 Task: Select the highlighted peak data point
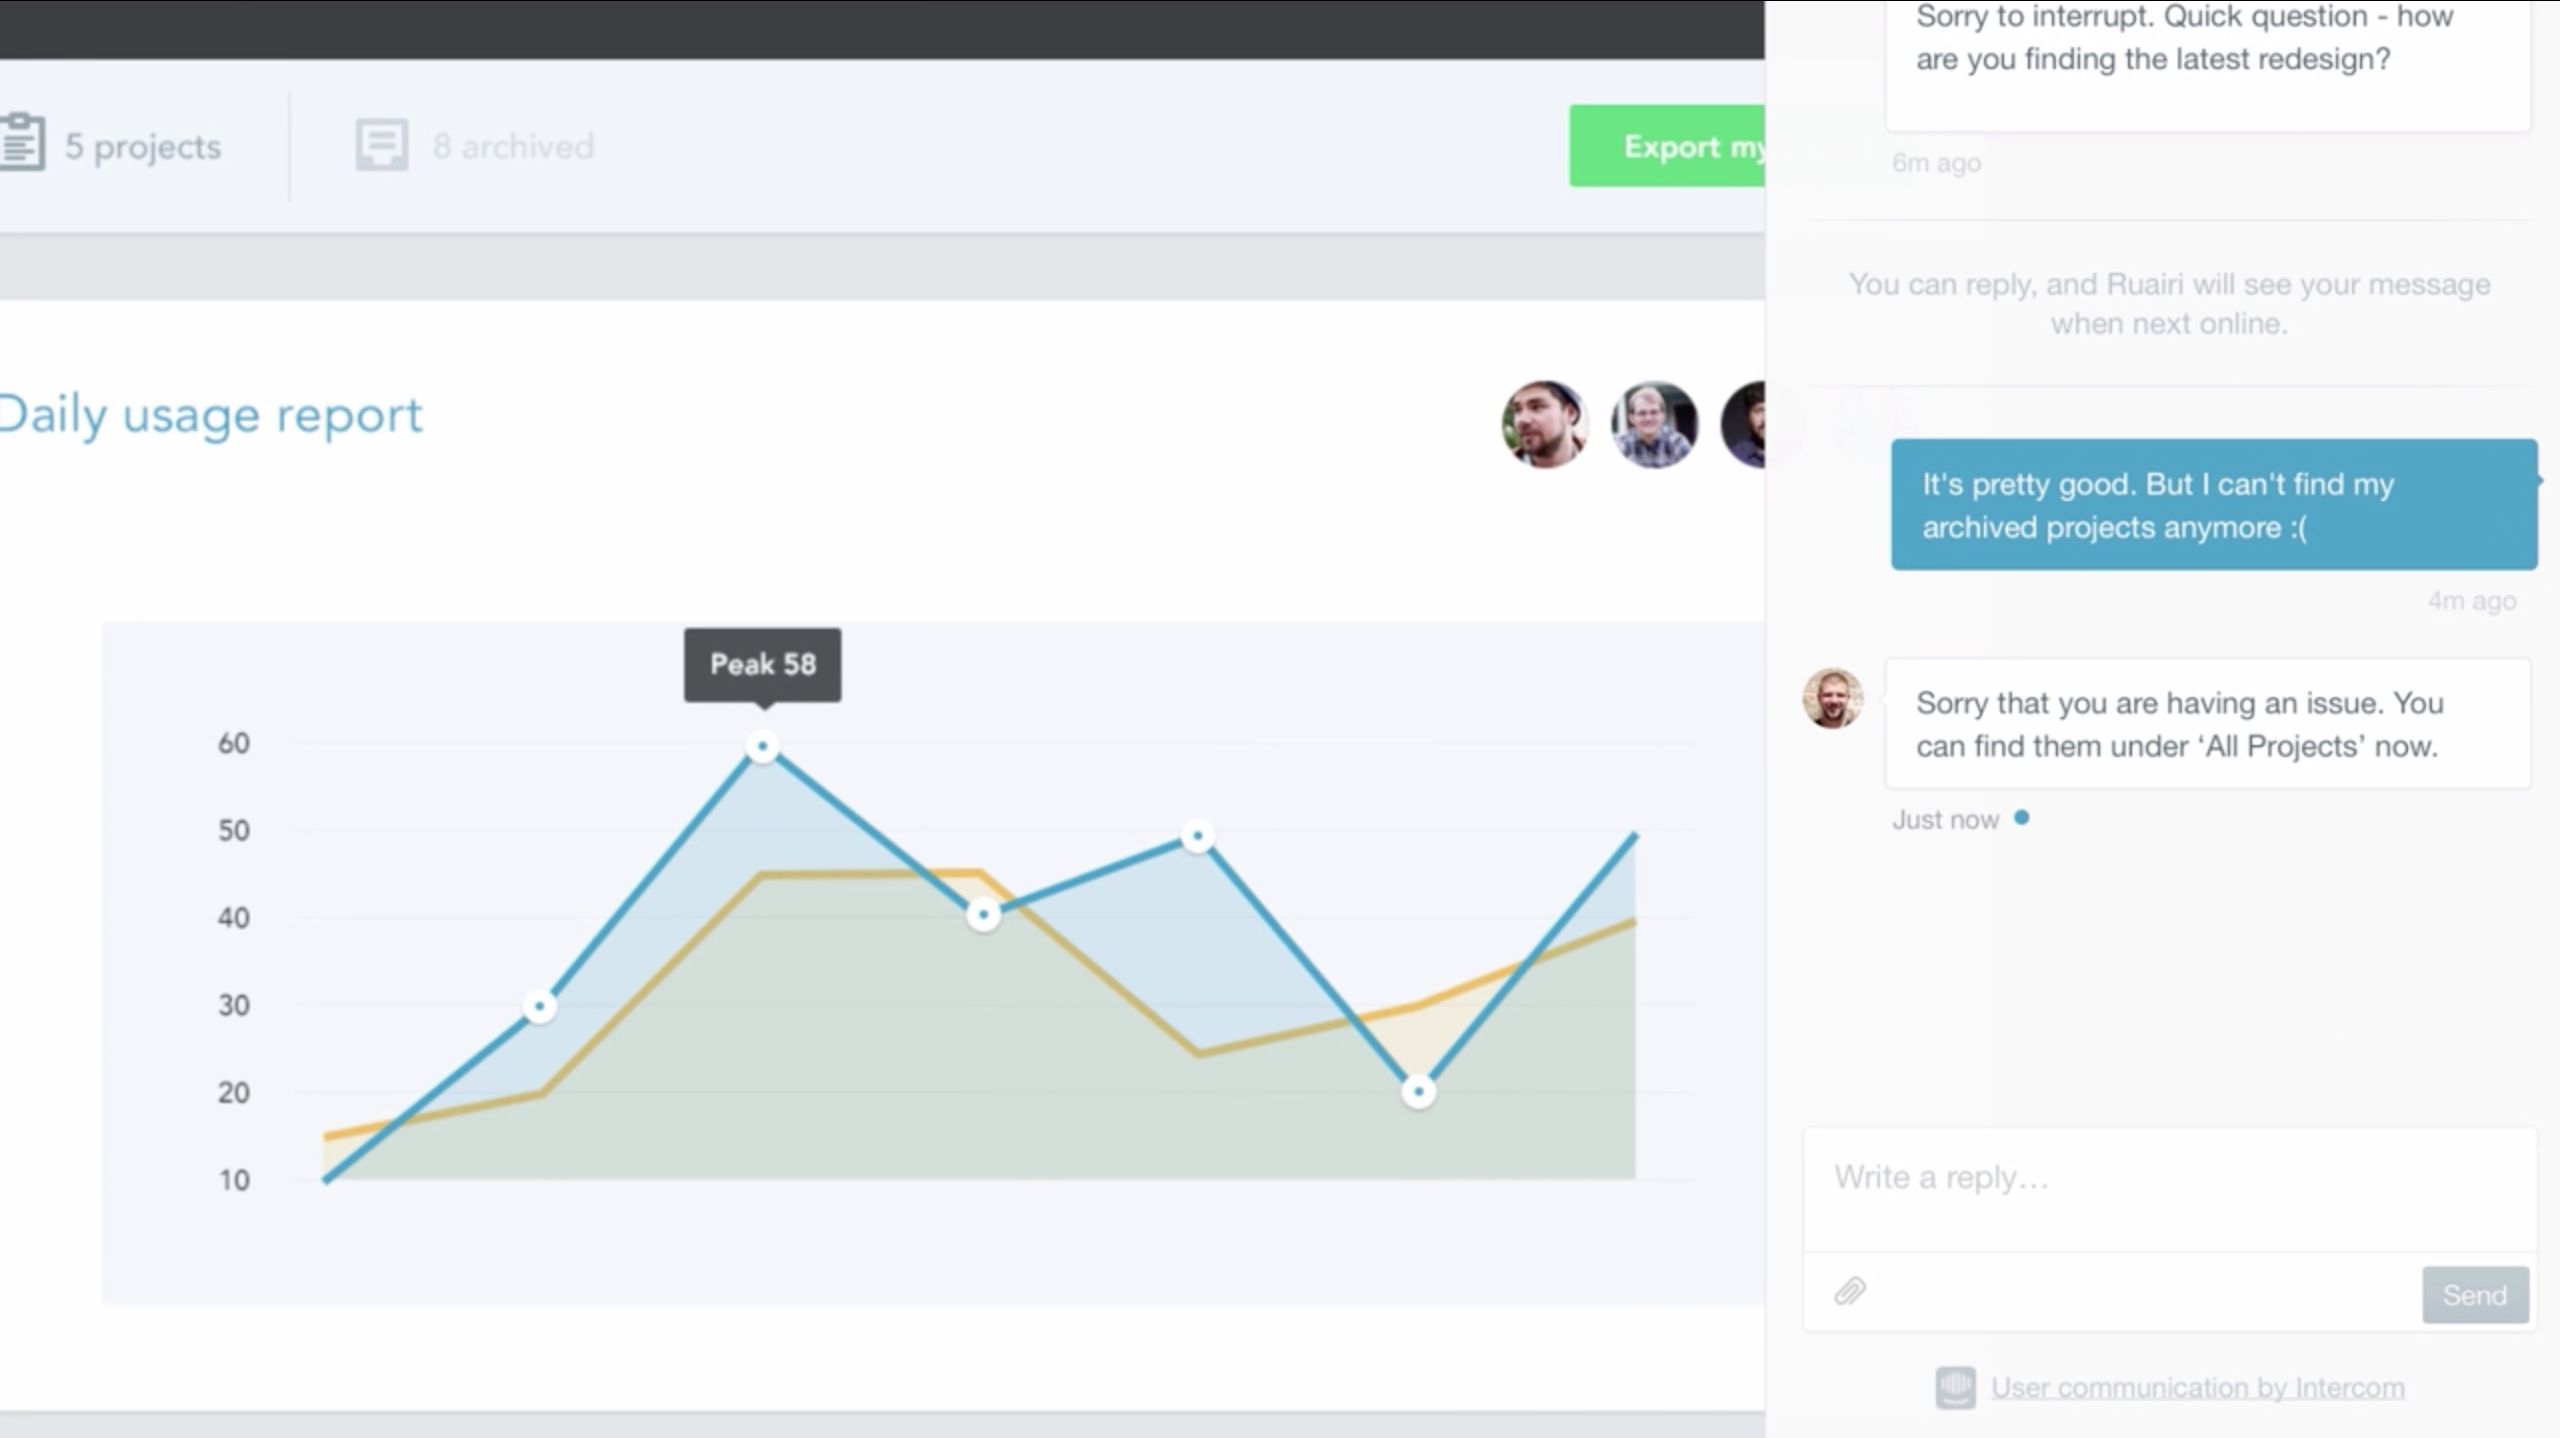[x=763, y=744]
